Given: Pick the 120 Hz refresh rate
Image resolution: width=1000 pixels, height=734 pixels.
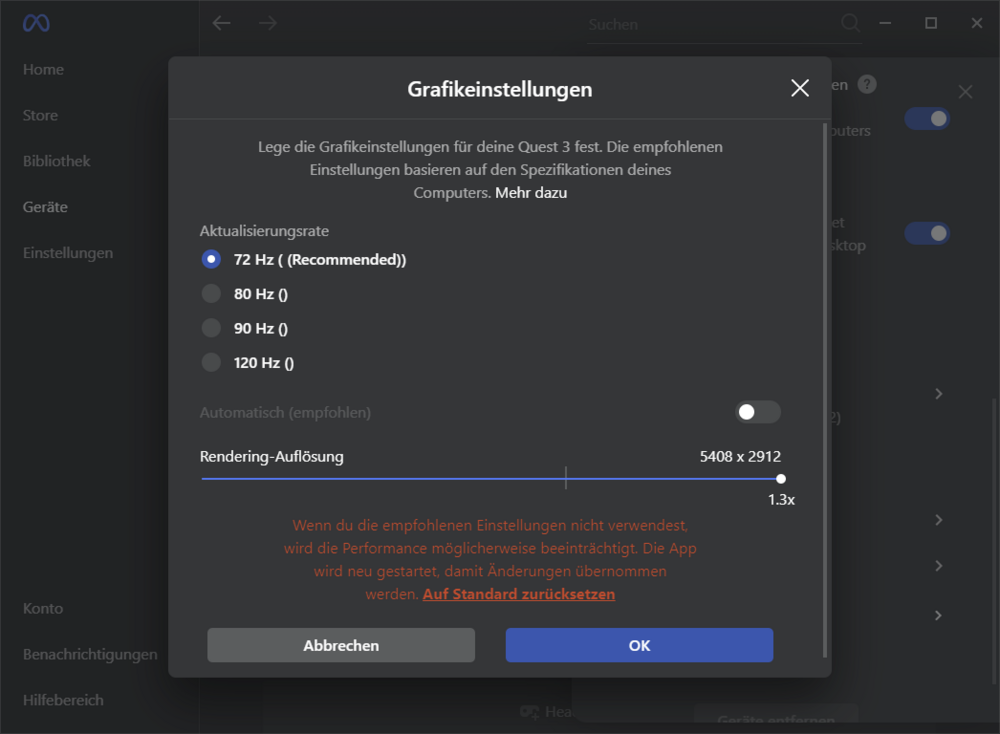Looking at the screenshot, I should point(211,363).
